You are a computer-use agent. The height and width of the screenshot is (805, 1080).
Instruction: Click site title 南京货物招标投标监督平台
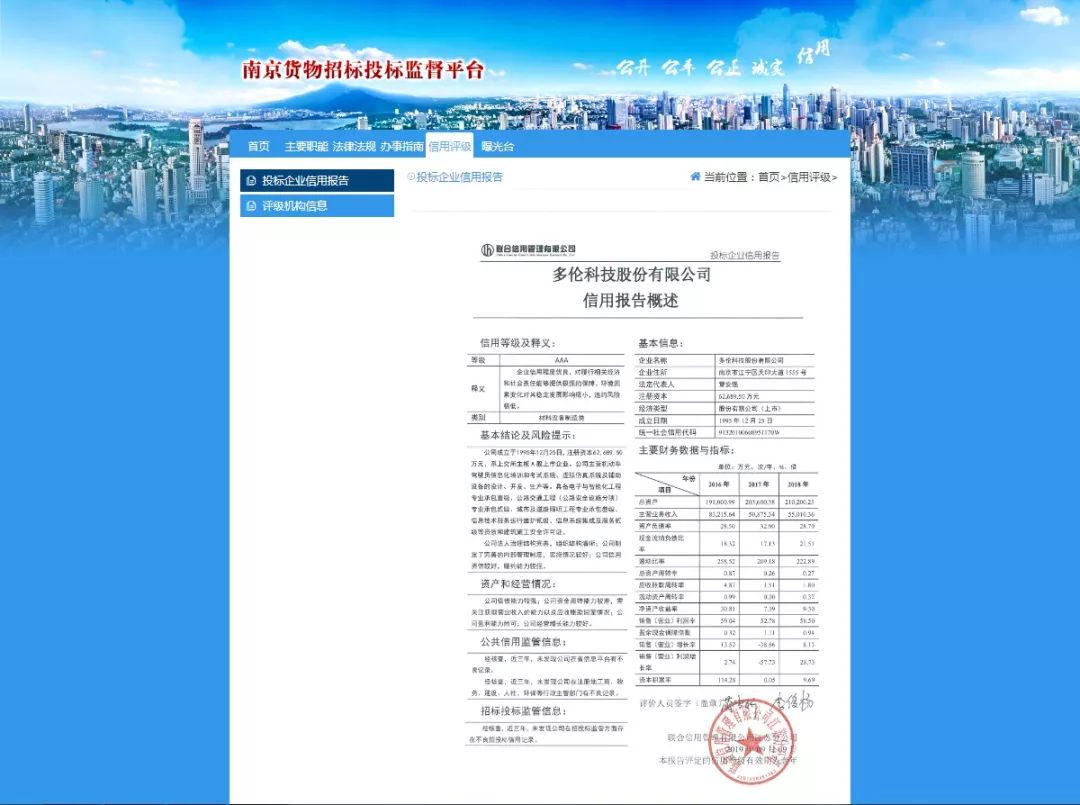tap(363, 70)
